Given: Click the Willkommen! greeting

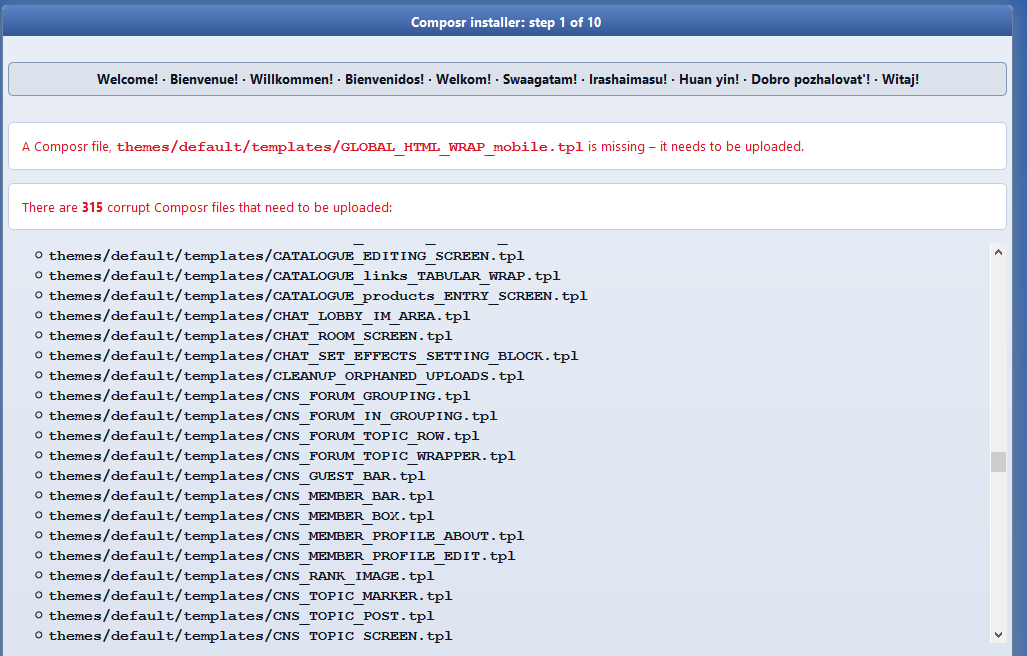Looking at the screenshot, I should tap(291, 79).
